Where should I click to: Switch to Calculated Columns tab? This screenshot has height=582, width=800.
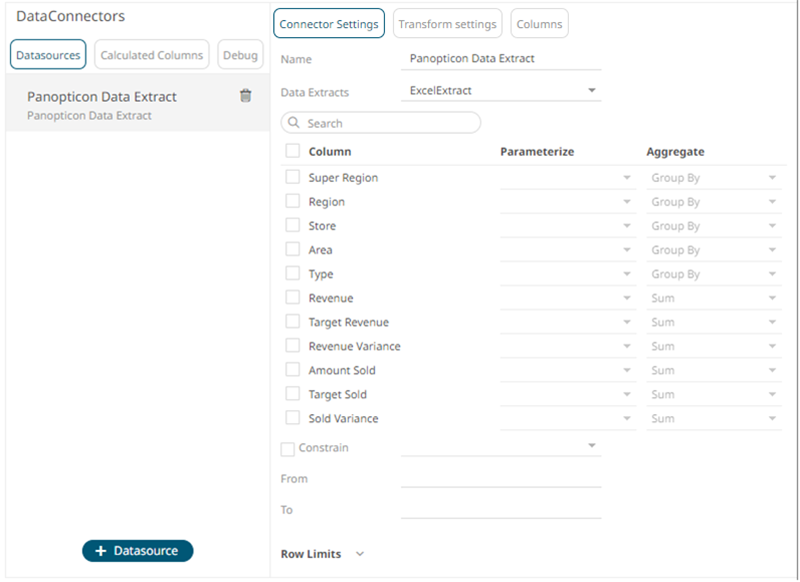152,55
